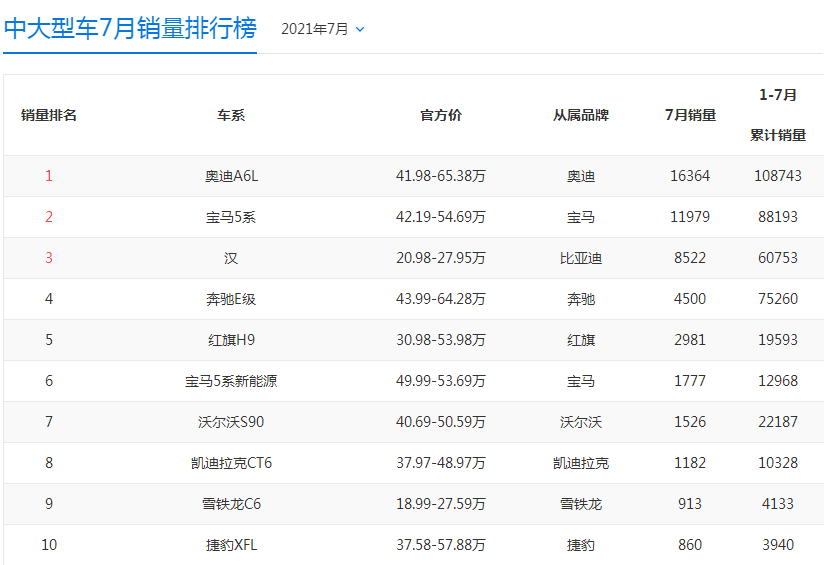Click the price 41.98-65.38万 for 奥迪A6L

[x=441, y=176]
